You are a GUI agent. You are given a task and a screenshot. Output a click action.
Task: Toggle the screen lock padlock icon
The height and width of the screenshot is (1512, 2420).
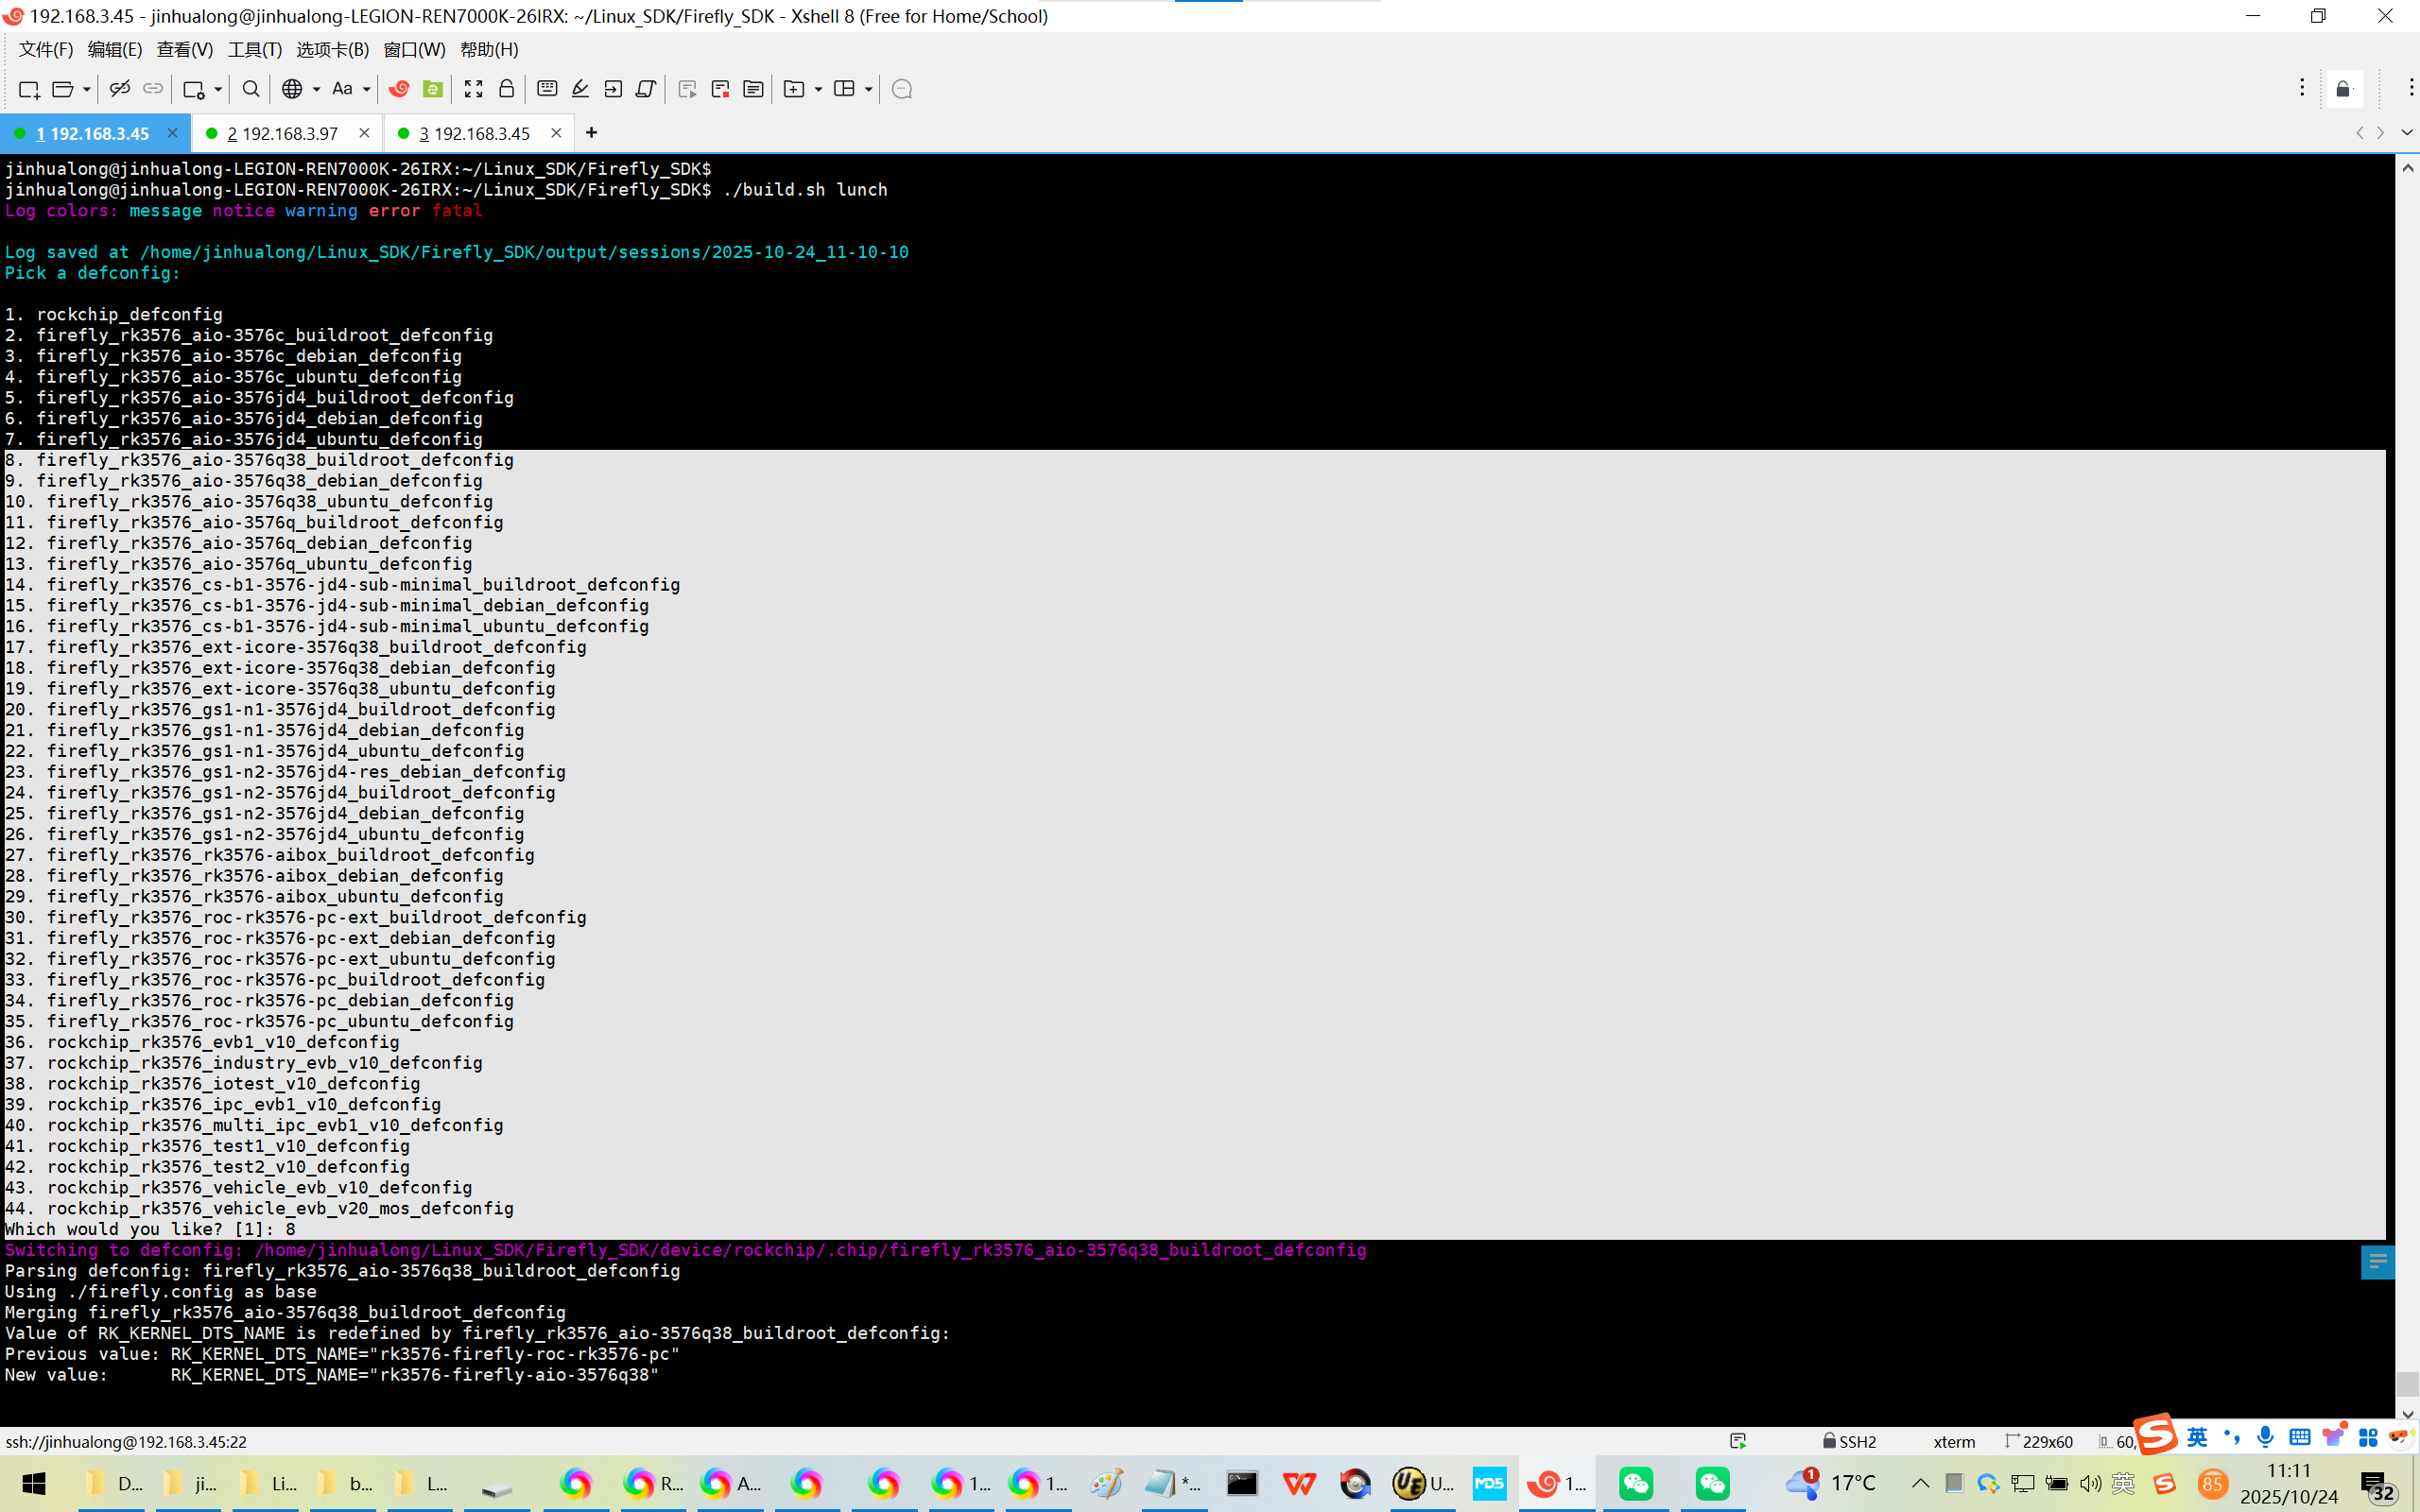click(506, 89)
